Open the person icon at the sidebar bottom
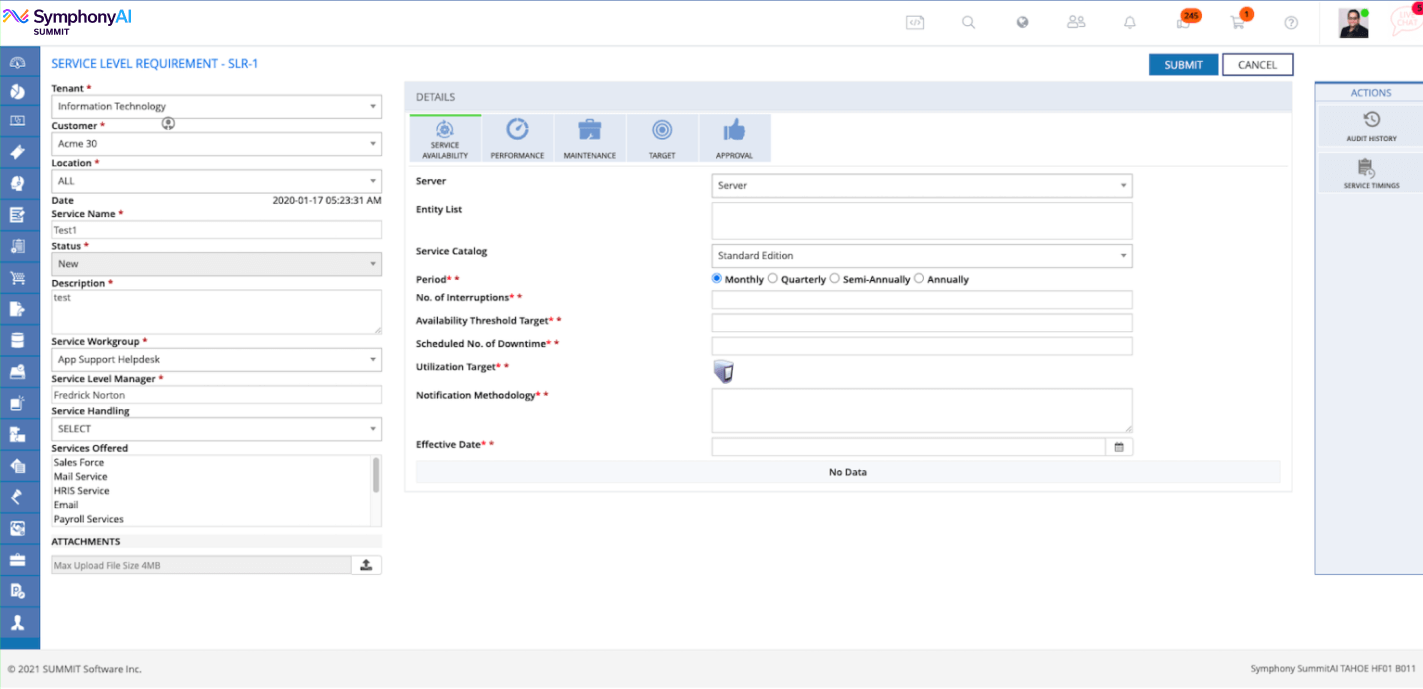This screenshot has width=1423, height=689. pyautogui.click(x=18, y=622)
